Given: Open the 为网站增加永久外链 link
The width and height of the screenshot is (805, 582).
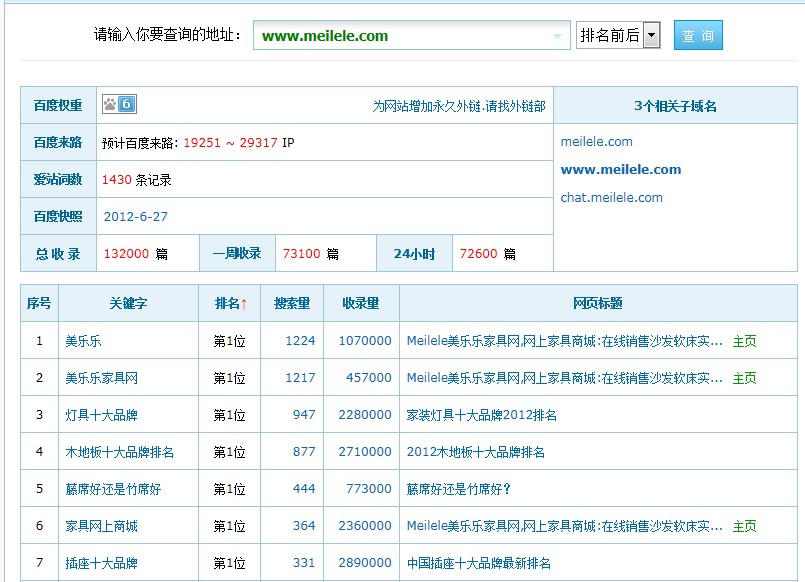Looking at the screenshot, I should click(x=459, y=106).
